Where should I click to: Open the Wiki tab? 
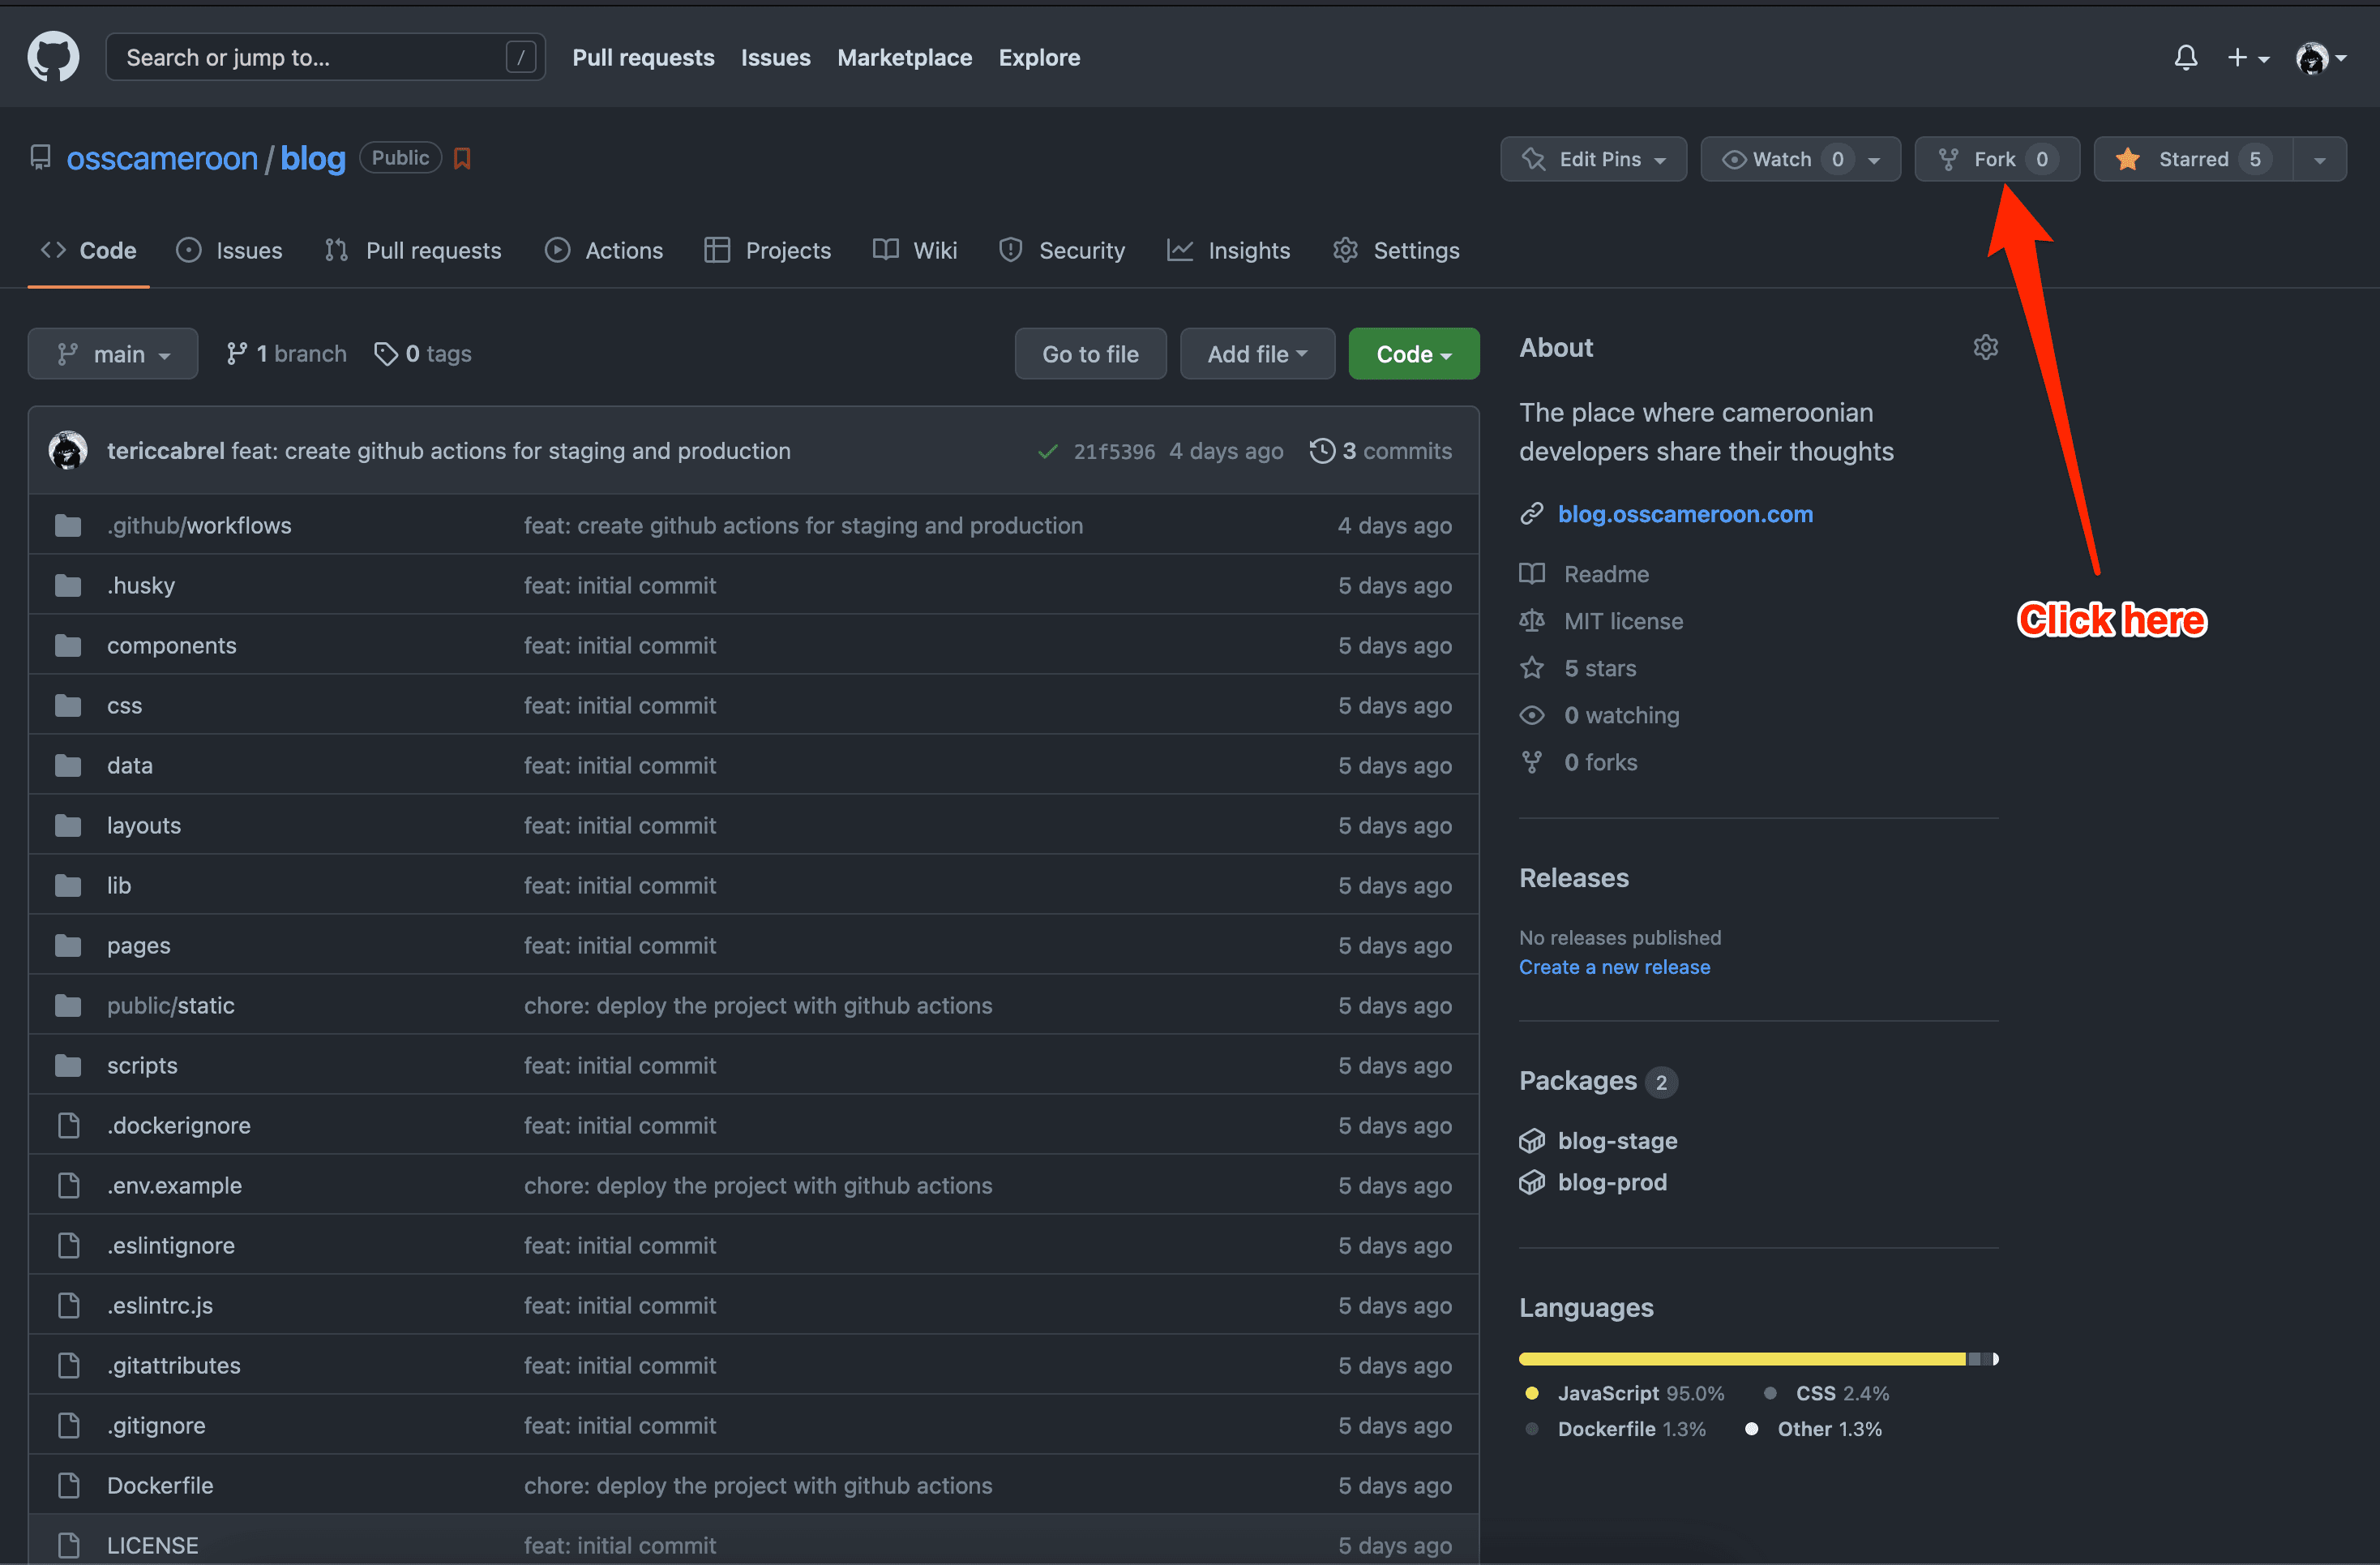(915, 250)
